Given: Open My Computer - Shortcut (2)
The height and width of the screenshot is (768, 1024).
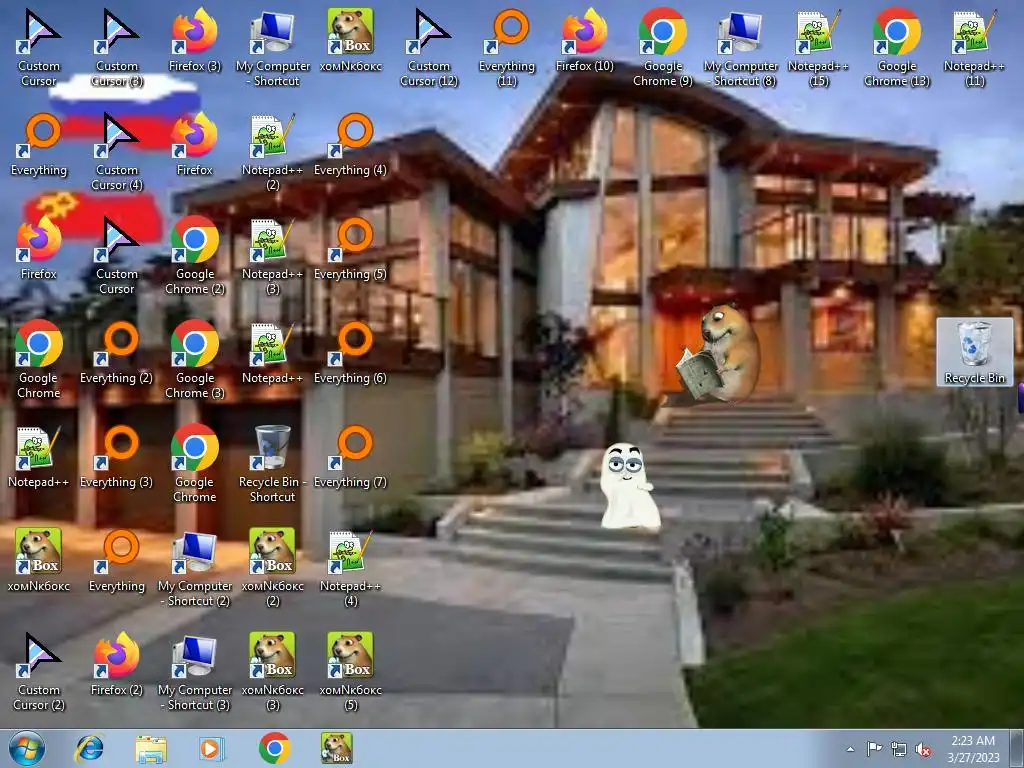Looking at the screenshot, I should 195,567.
